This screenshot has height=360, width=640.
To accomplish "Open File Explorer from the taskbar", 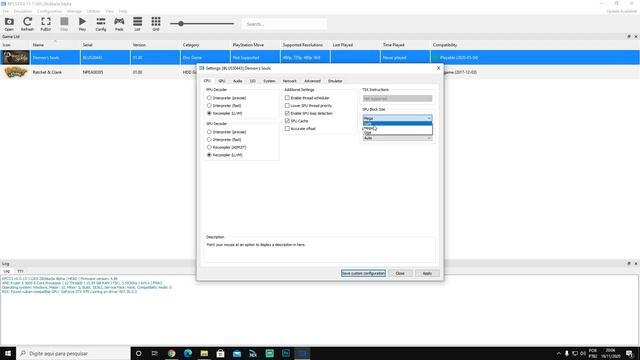I will (204, 353).
